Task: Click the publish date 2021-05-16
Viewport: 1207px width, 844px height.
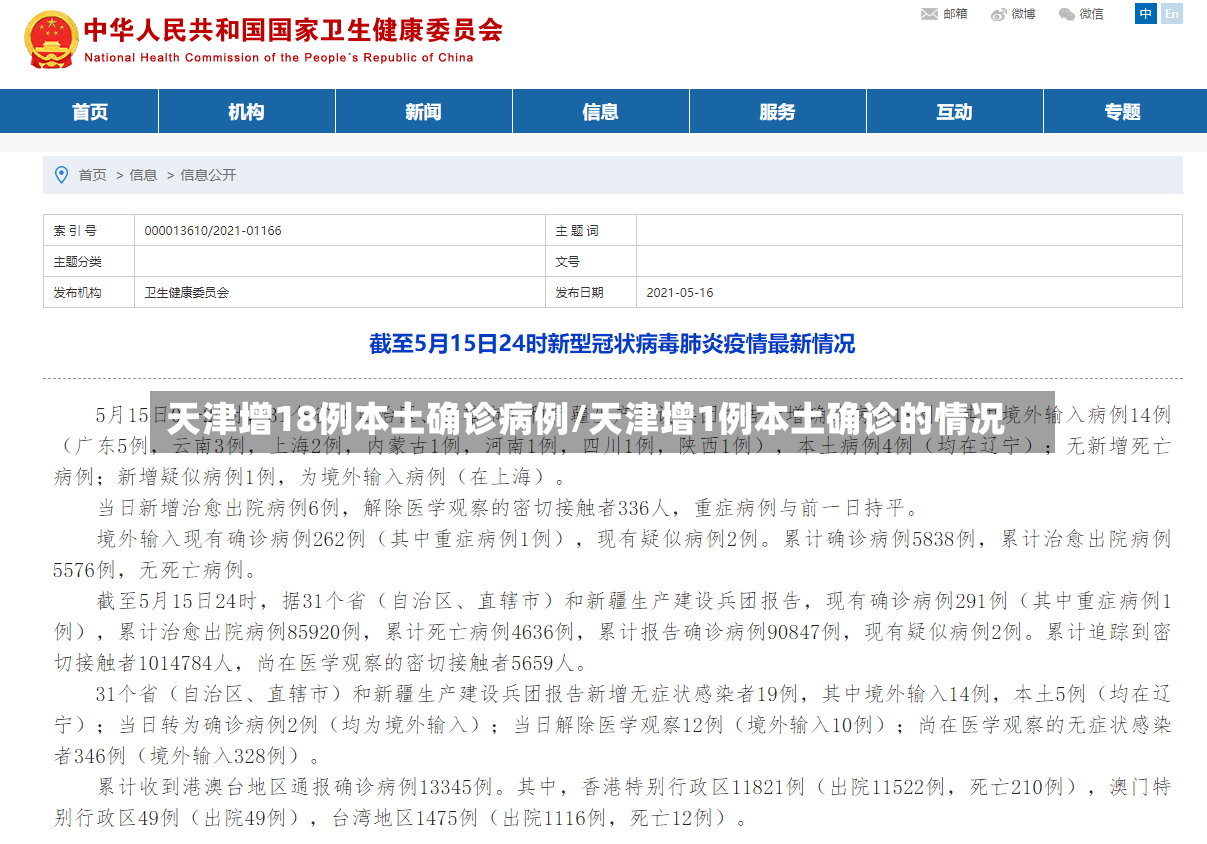Action: coord(680,293)
